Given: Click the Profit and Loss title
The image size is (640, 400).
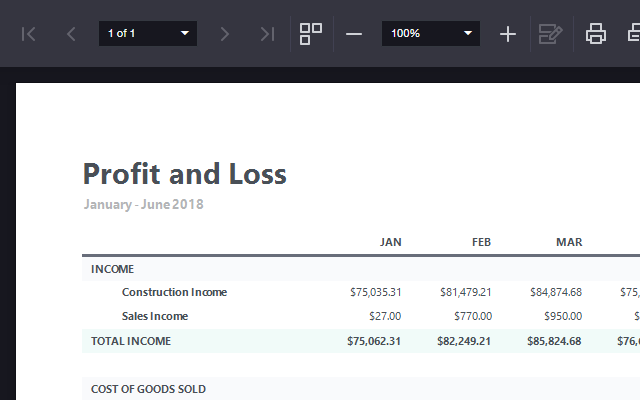Looking at the screenshot, I should 185,174.
